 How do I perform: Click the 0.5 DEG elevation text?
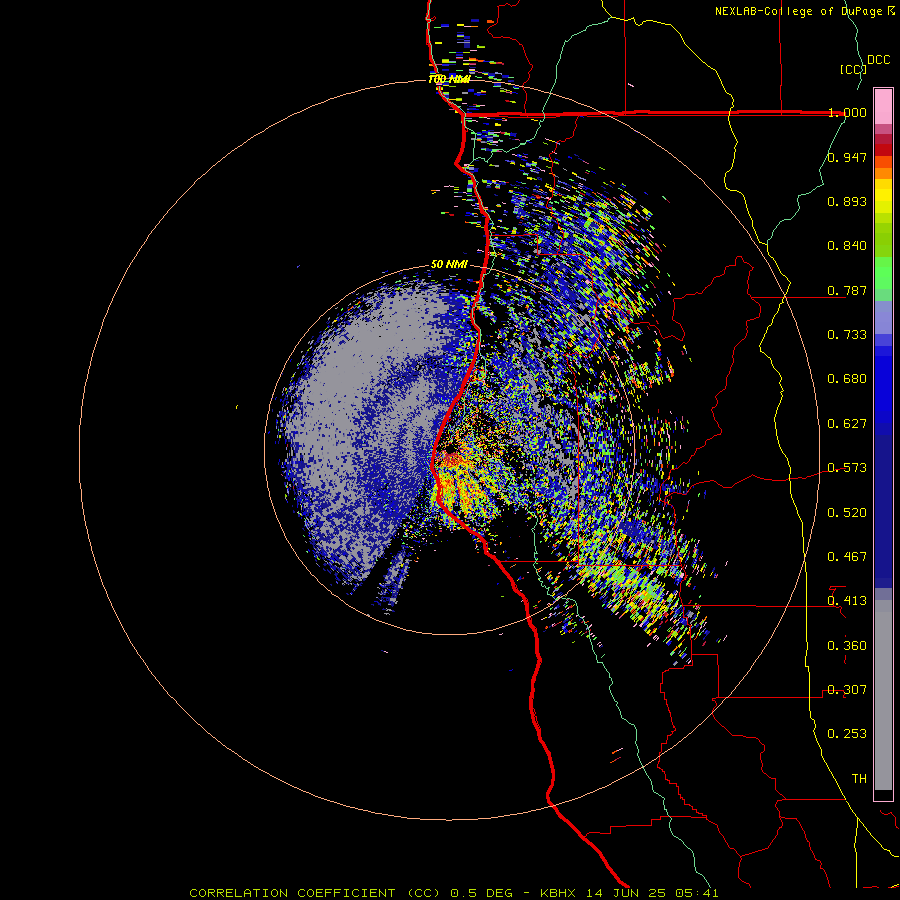481,893
